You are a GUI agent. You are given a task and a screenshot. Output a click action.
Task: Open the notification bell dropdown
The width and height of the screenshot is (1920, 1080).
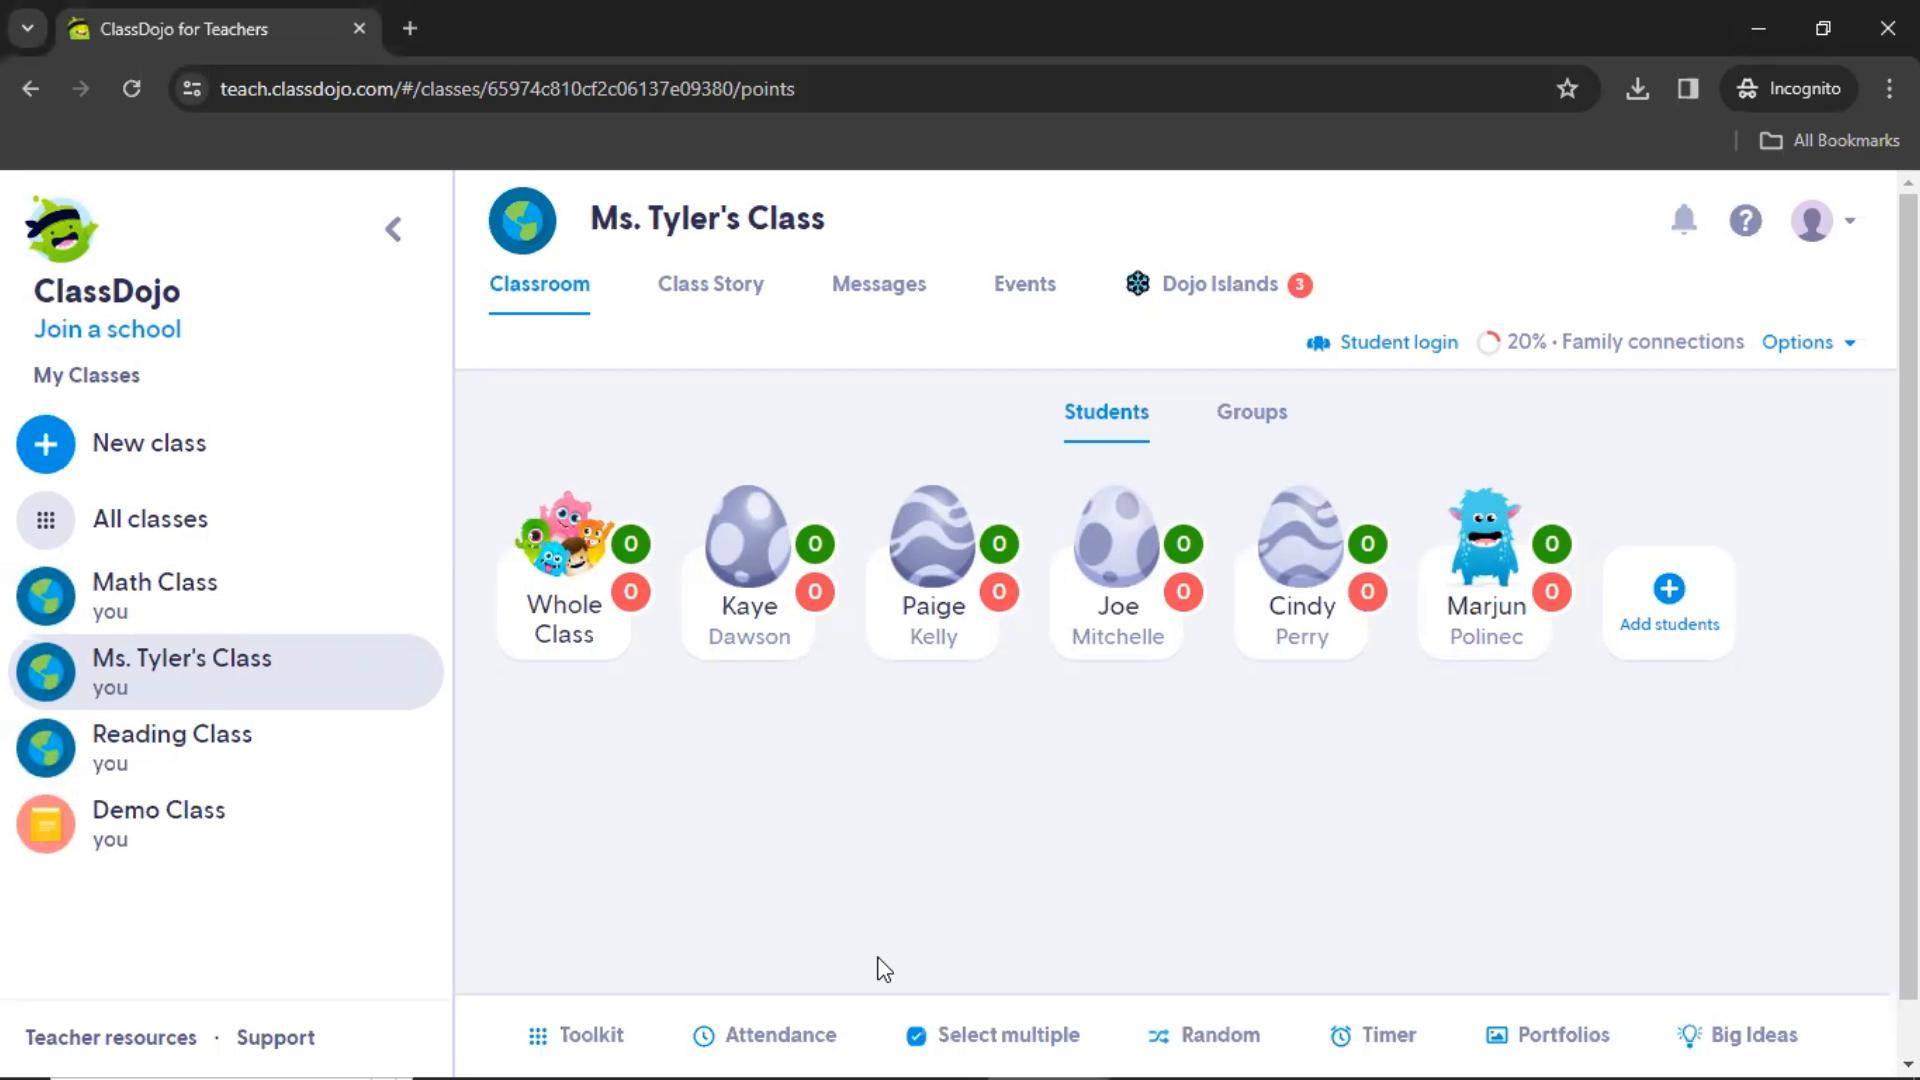(1685, 220)
